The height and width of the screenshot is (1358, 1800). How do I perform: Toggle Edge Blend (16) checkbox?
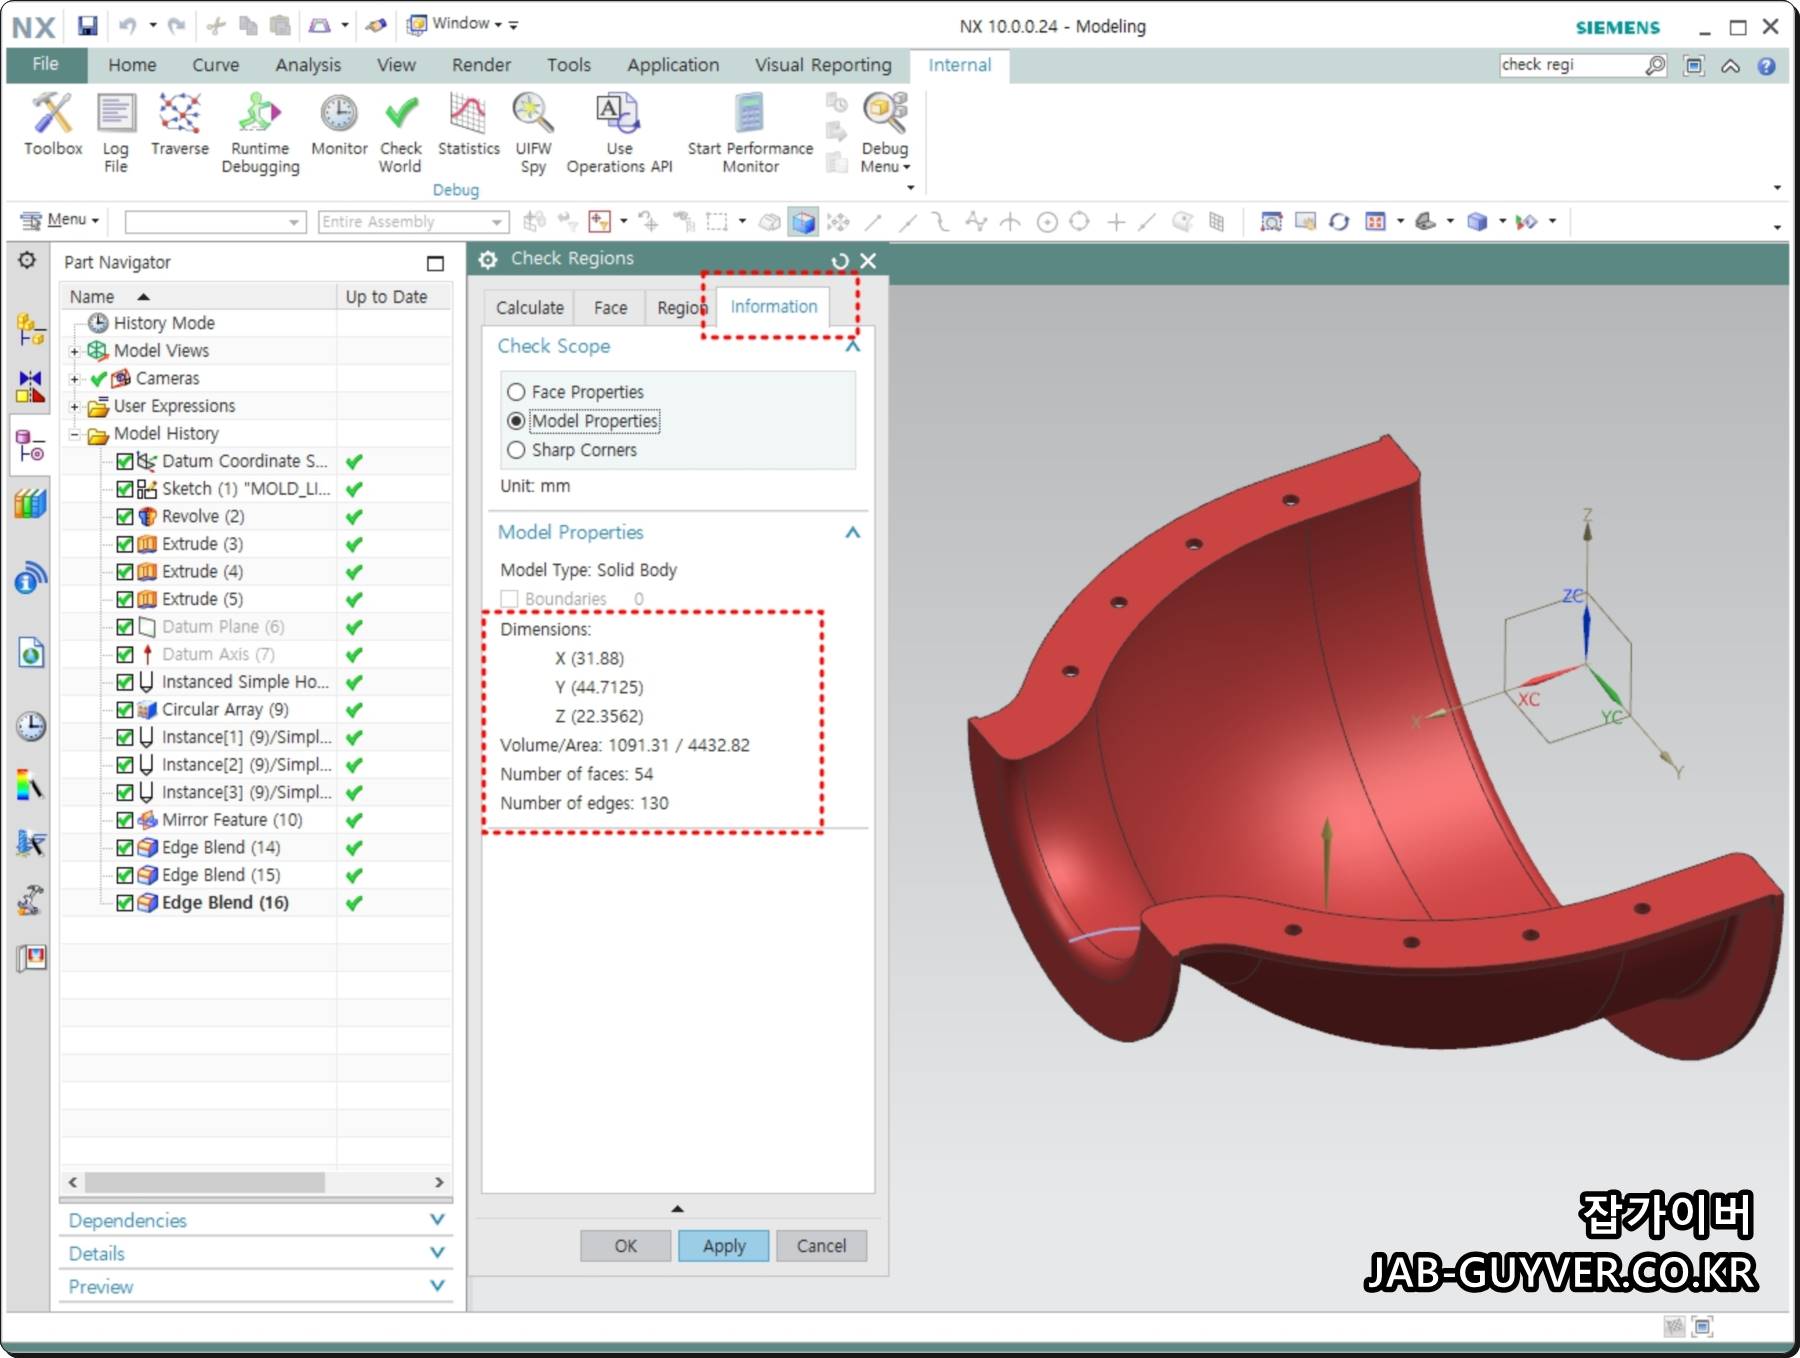125,903
